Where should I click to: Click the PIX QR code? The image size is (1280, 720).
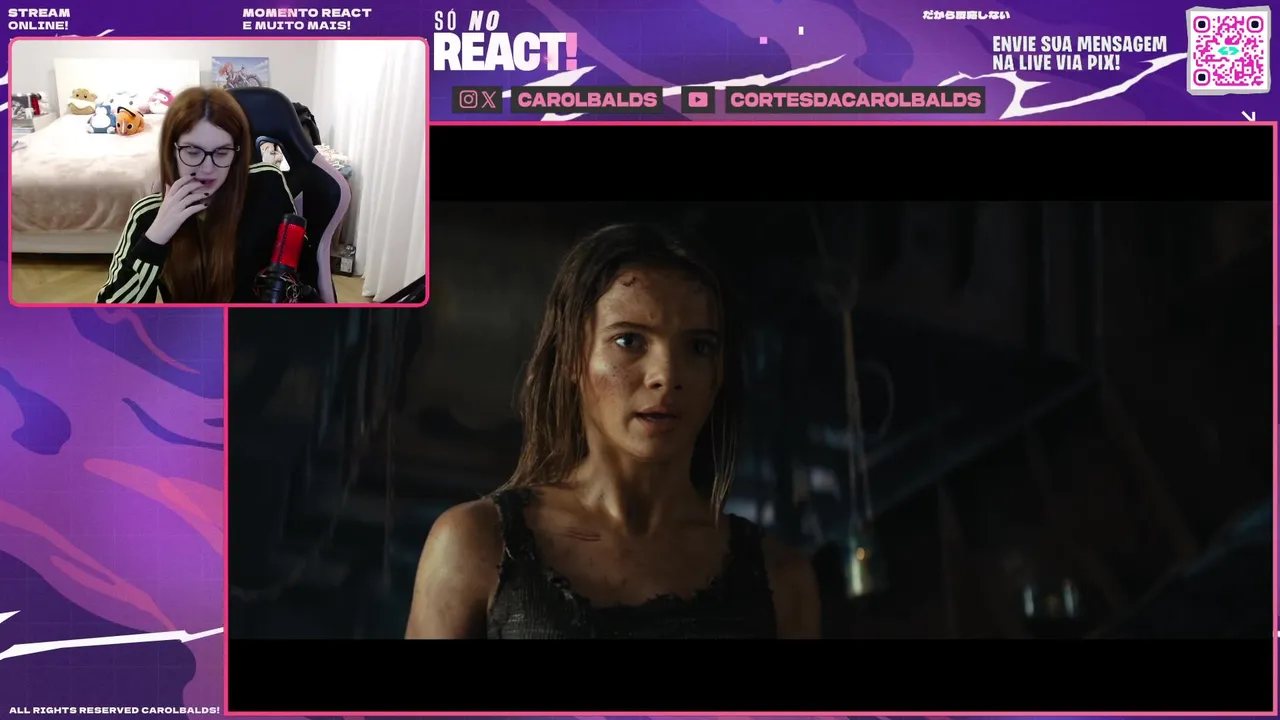[x=1228, y=50]
